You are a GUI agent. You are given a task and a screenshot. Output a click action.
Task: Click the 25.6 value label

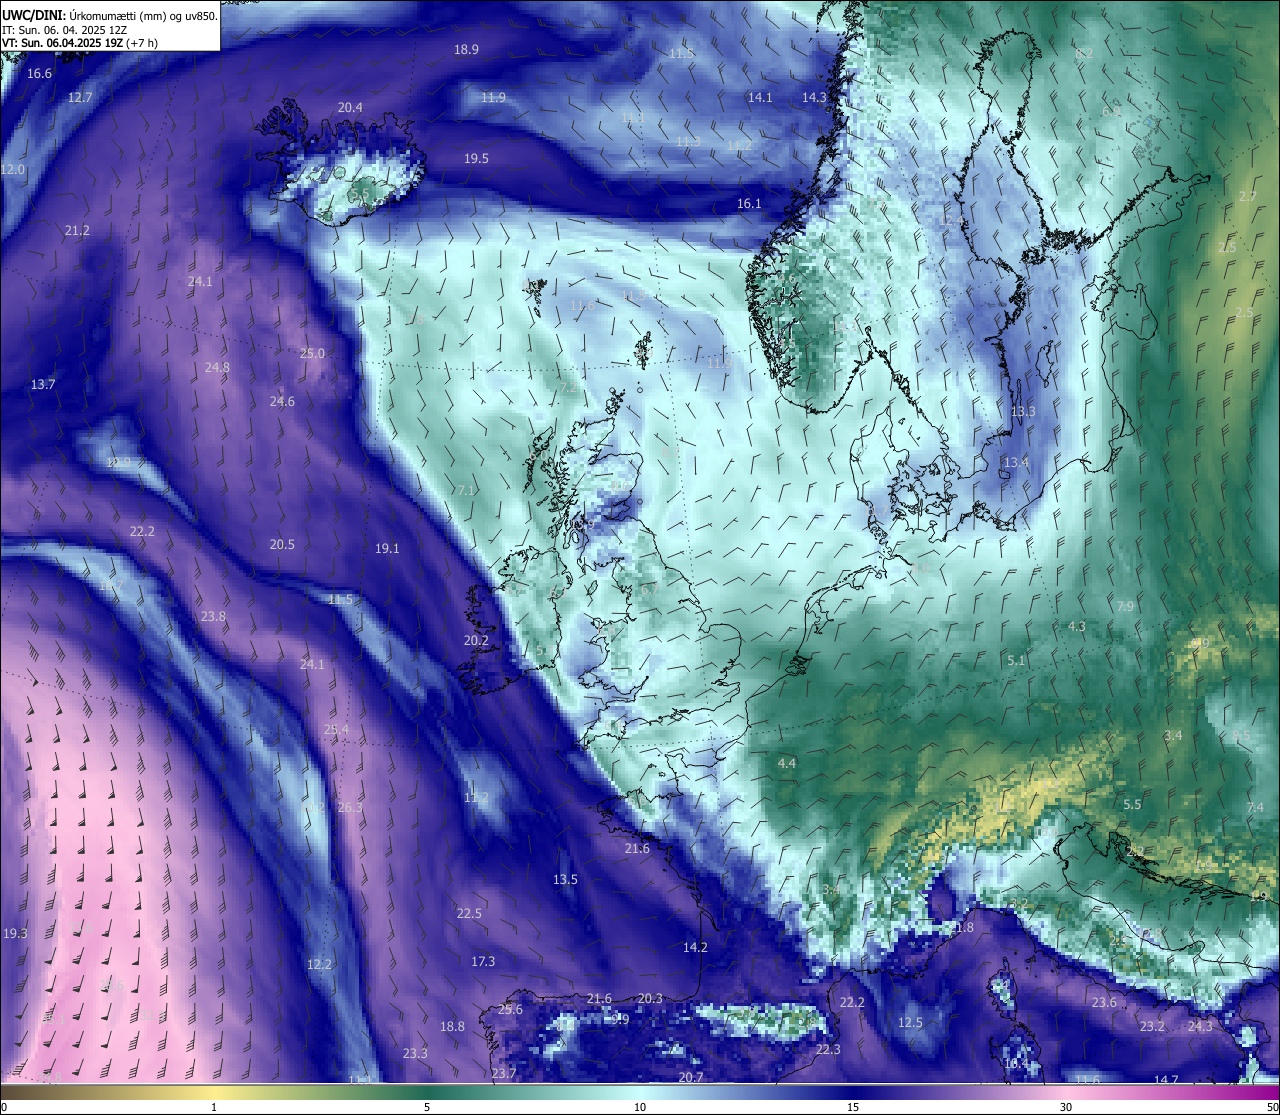point(510,1009)
